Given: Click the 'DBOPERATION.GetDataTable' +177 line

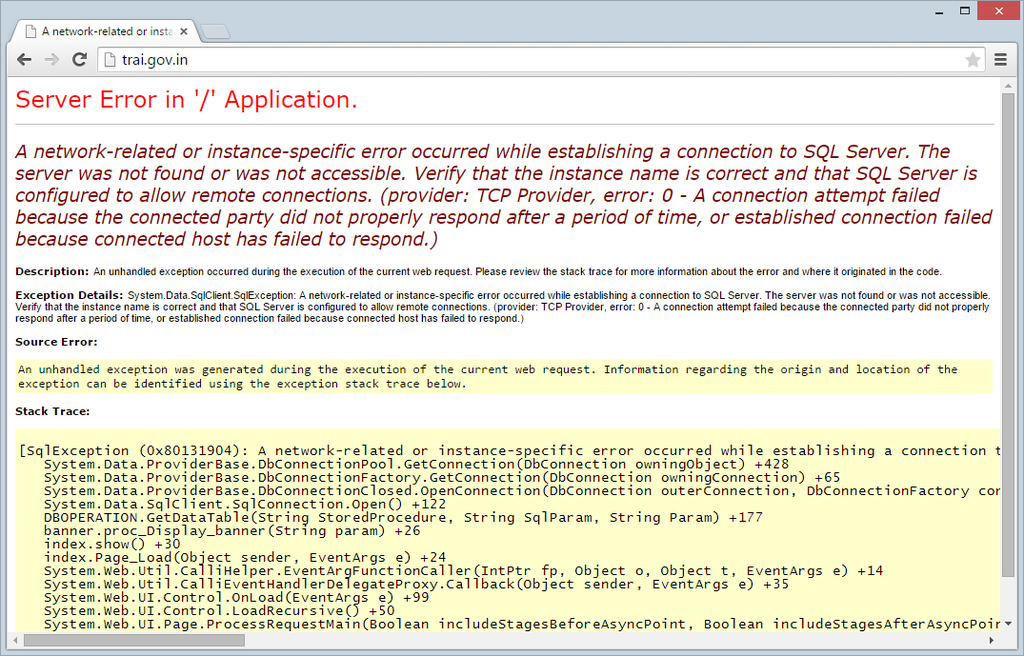Looking at the screenshot, I should click(x=403, y=517).
